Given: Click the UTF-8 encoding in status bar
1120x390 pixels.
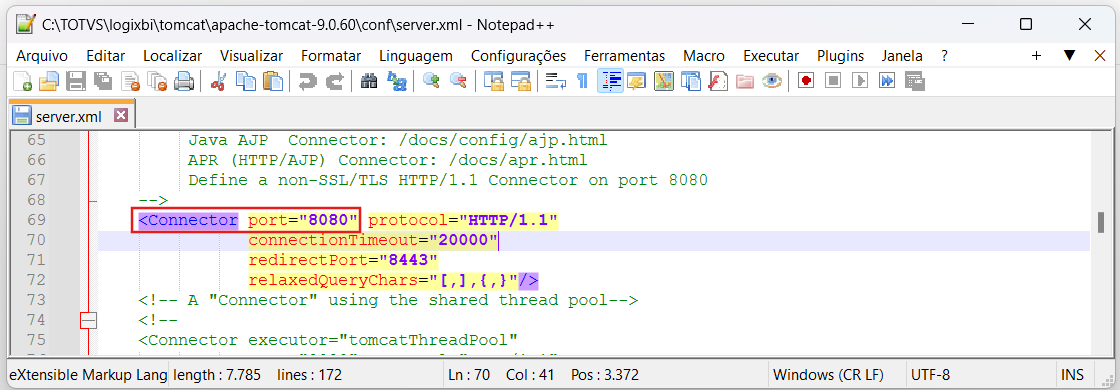Looking at the screenshot, I should (x=930, y=374).
